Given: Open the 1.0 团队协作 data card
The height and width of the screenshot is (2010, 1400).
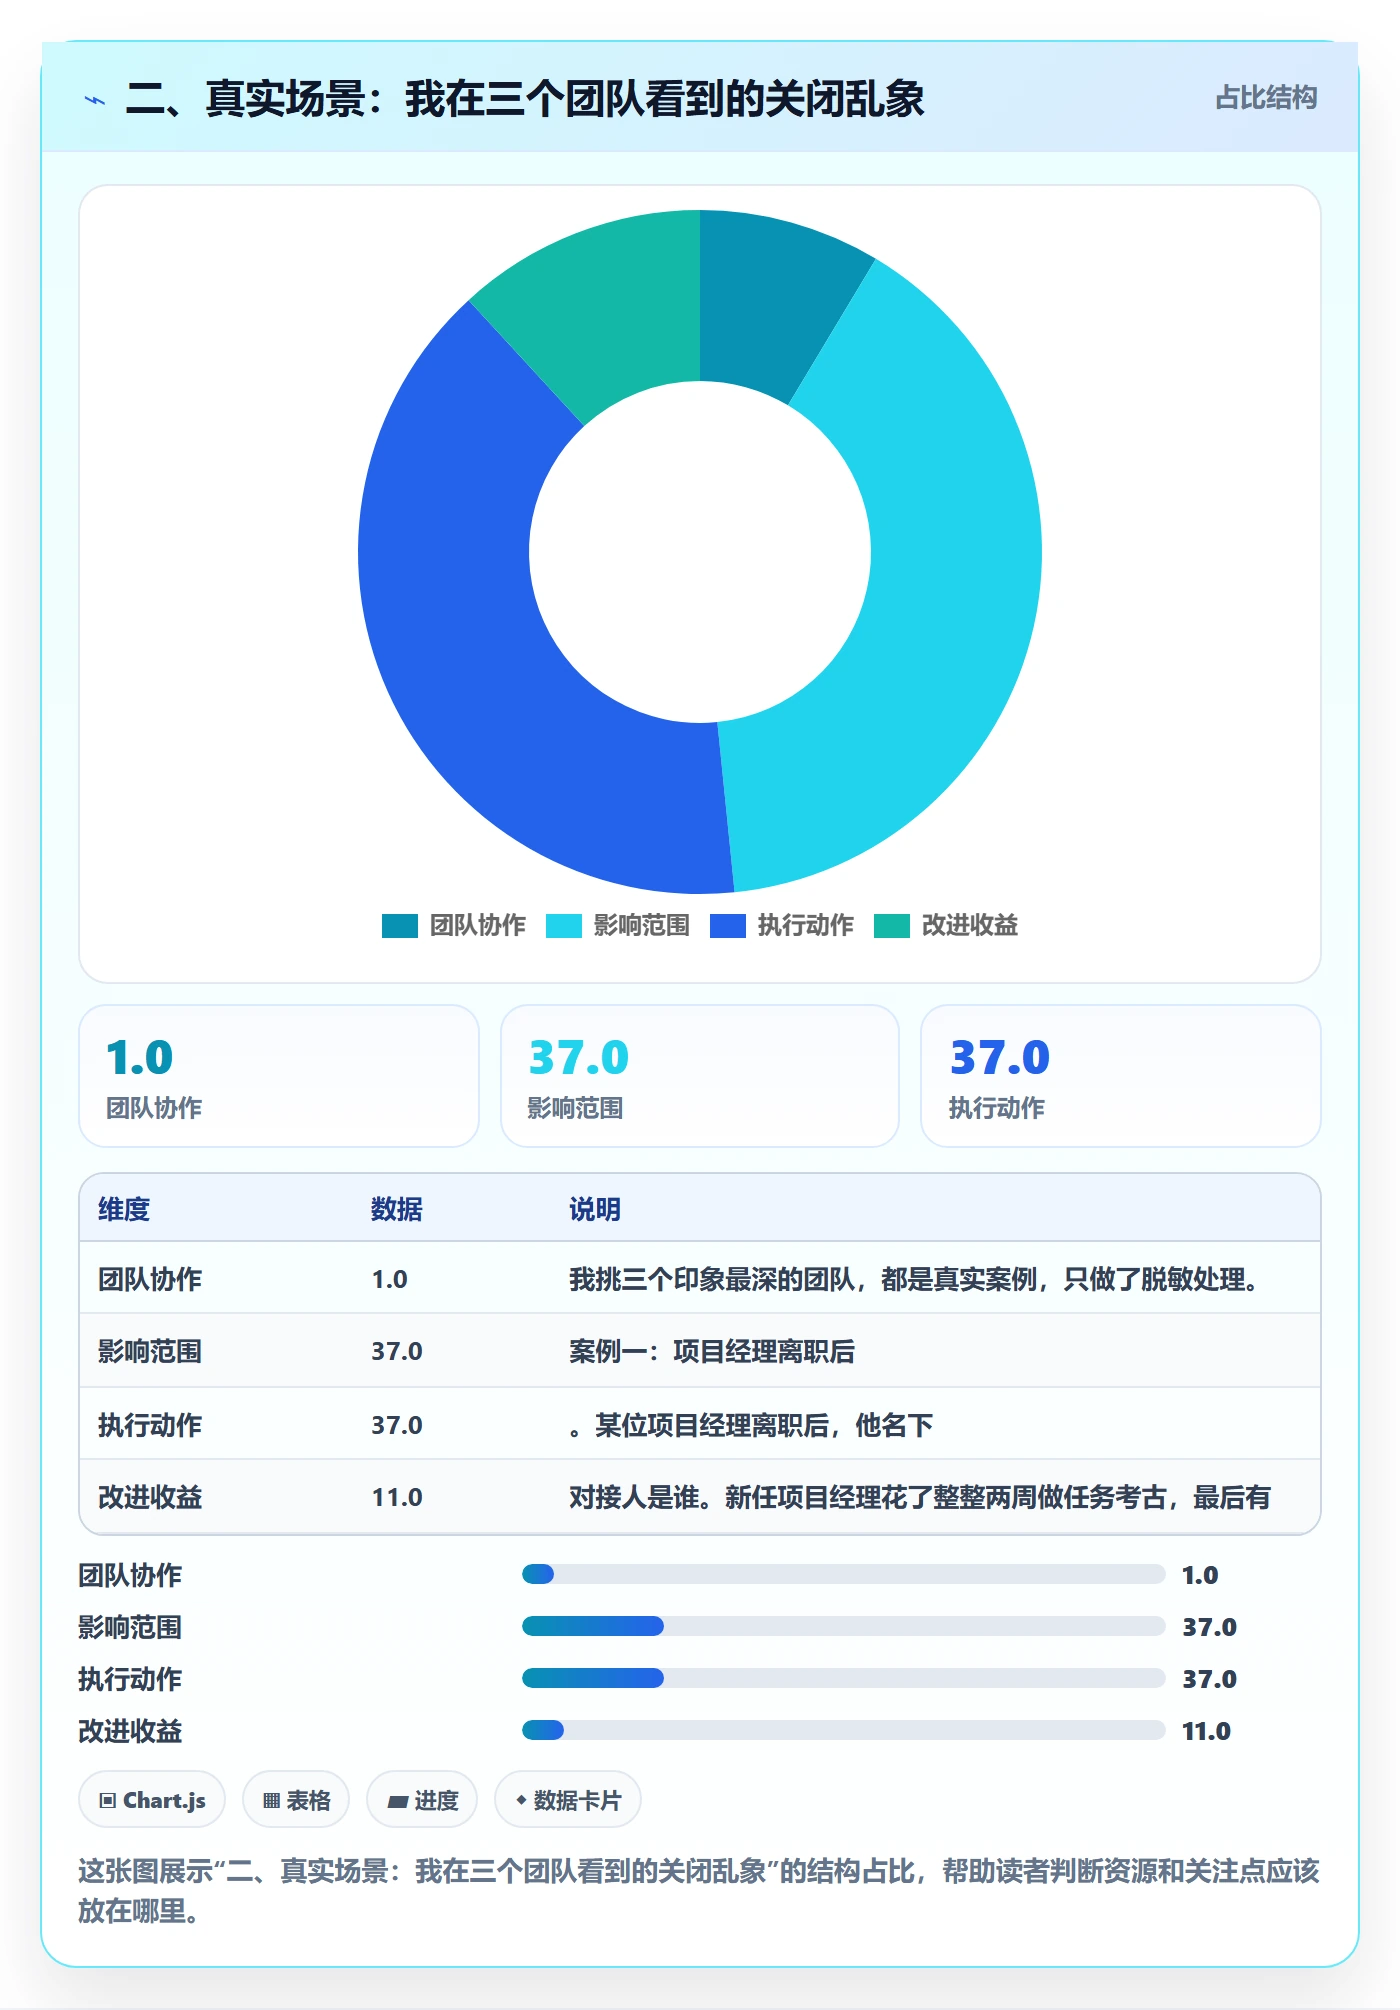Looking at the screenshot, I should coord(279,1076).
